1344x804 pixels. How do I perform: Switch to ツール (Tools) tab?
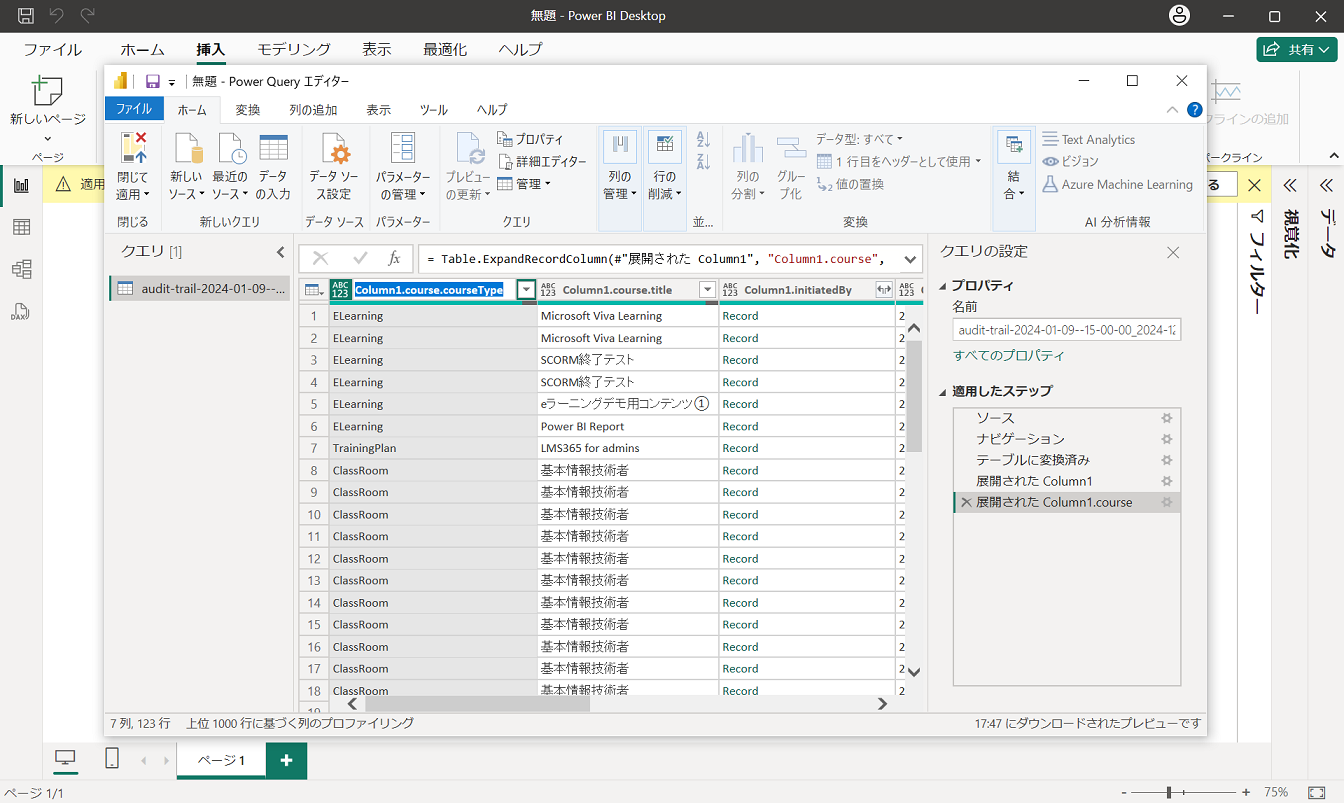coord(433,110)
